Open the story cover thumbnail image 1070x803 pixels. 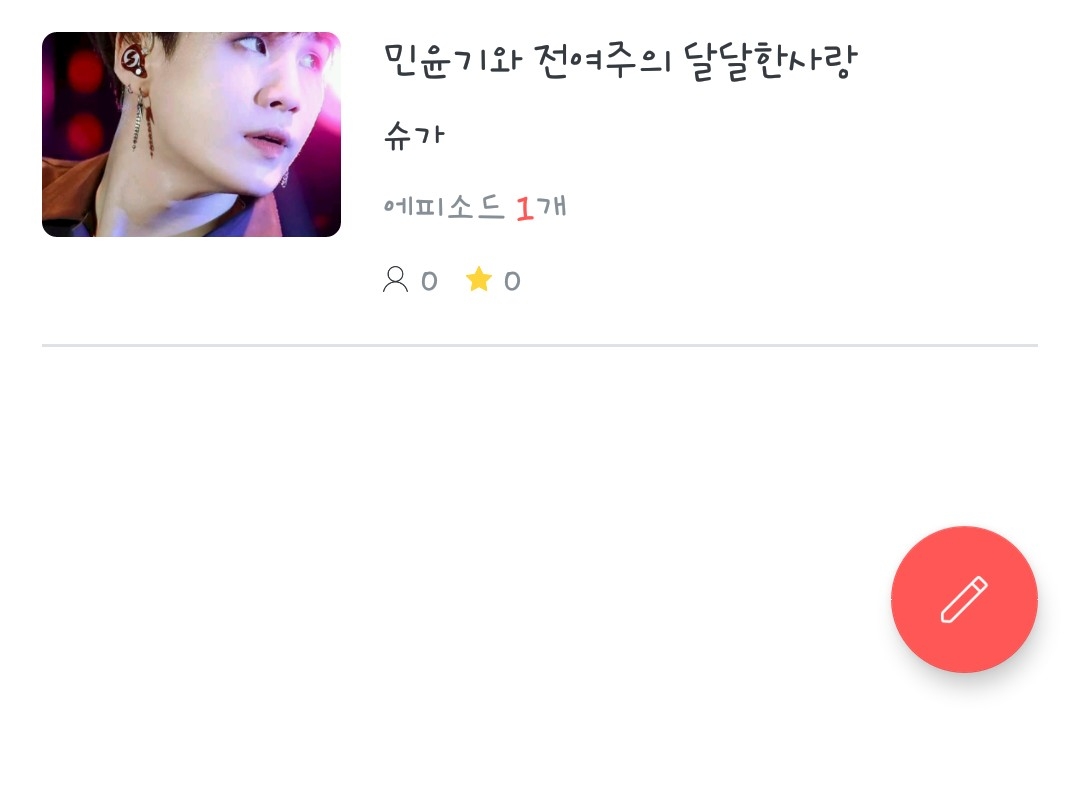(191, 134)
